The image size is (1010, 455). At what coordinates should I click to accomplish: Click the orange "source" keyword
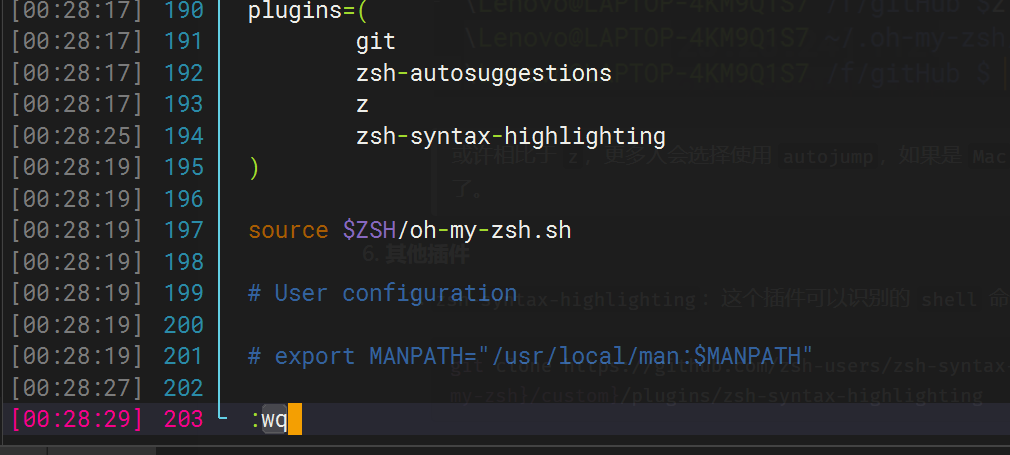pos(288,230)
